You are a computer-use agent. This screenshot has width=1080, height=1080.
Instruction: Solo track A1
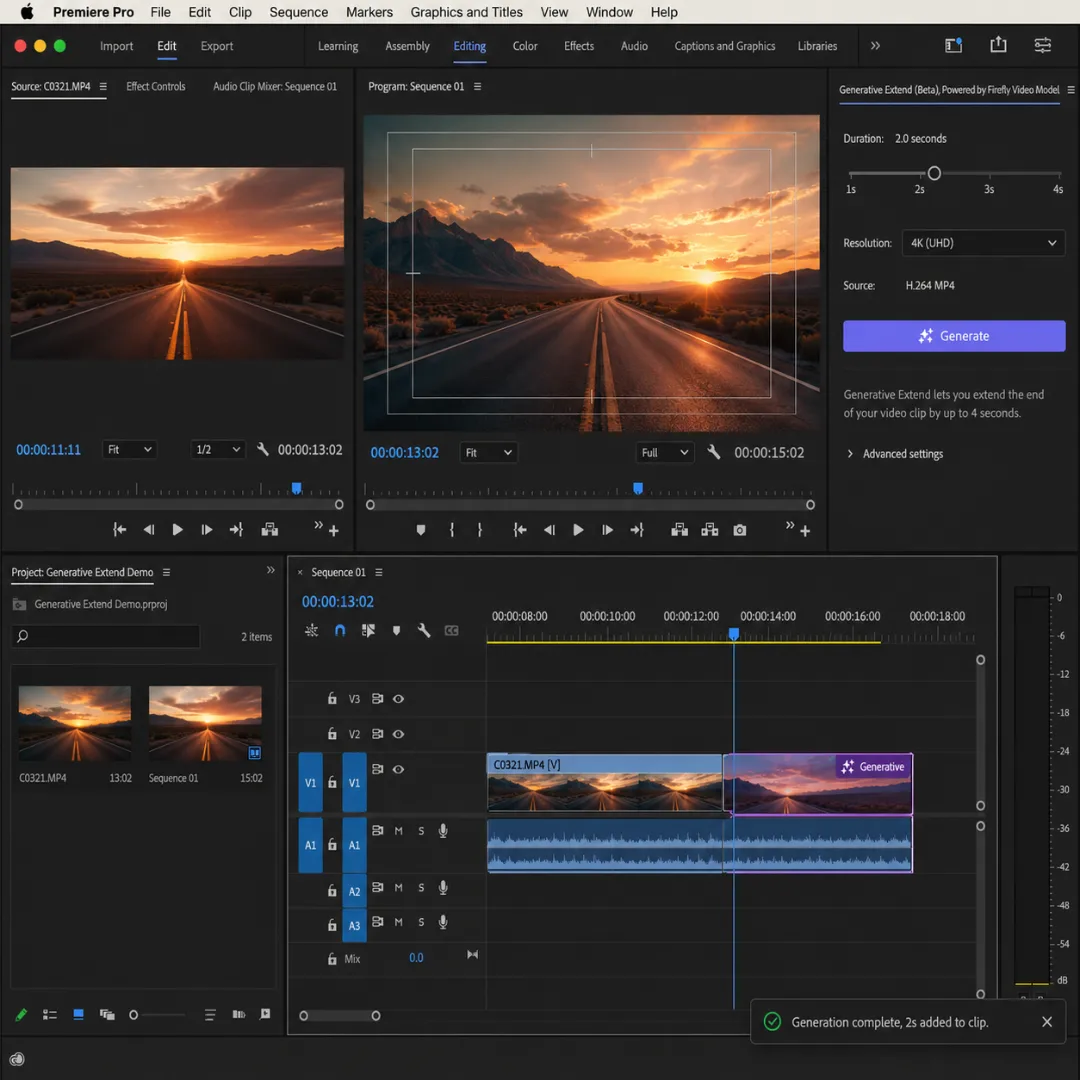(421, 831)
